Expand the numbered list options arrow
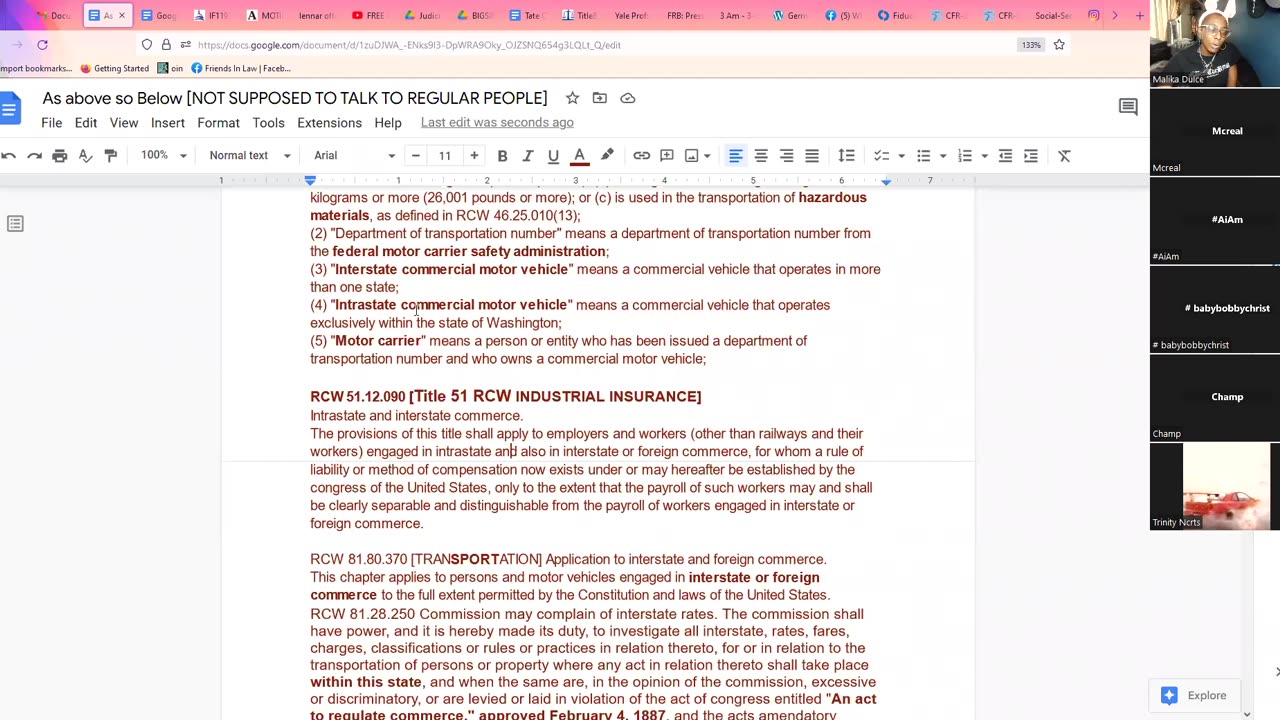The image size is (1280, 720). point(984,155)
